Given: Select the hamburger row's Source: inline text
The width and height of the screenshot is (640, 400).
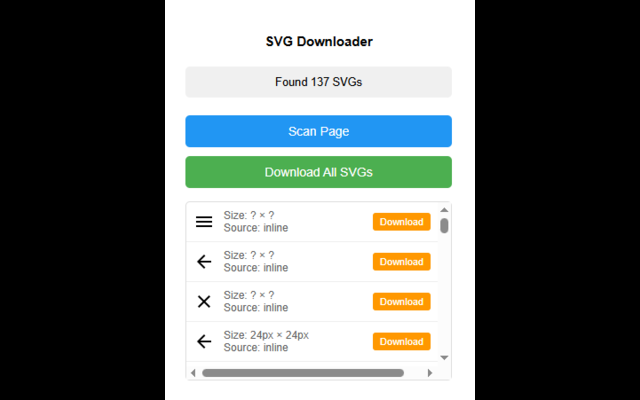Looking at the screenshot, I should [x=256, y=228].
